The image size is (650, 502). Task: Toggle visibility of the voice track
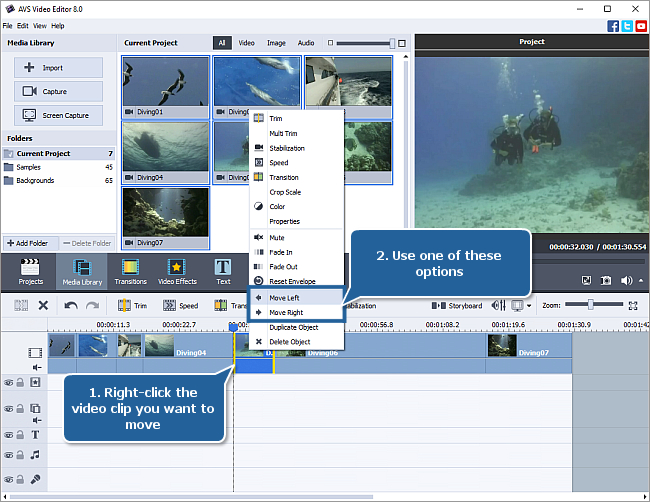point(8,480)
